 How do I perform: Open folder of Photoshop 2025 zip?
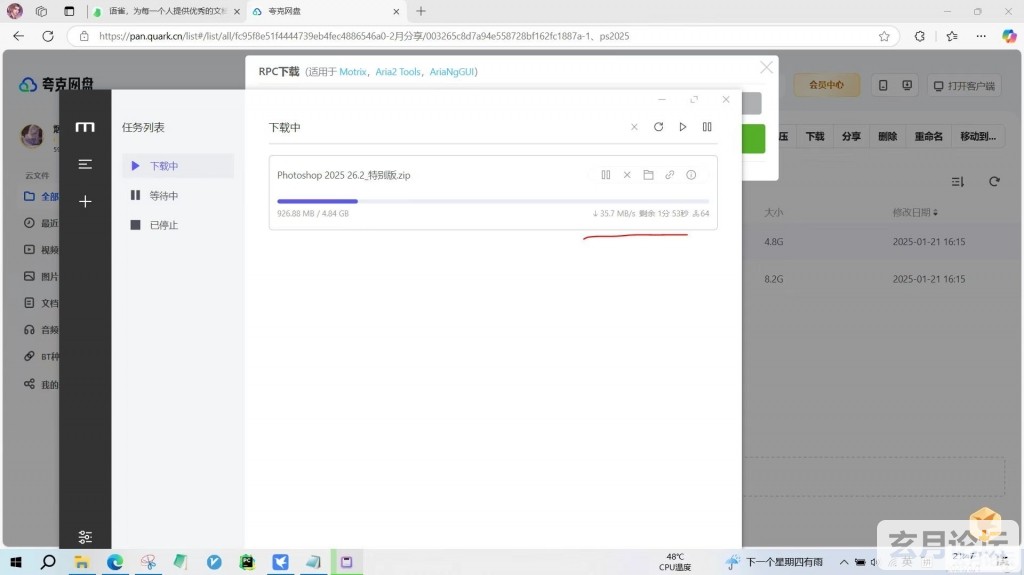pos(648,174)
